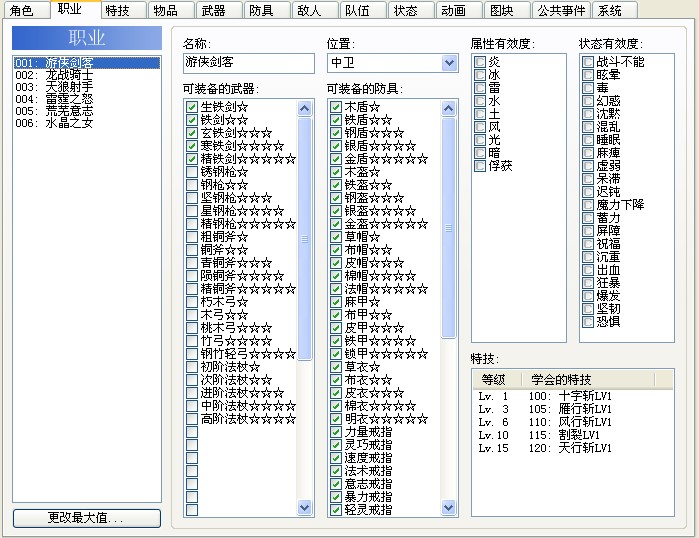This screenshot has height=538, width=699.
Task: Toggle the 俘获 element efficiency box
Action: (480, 166)
